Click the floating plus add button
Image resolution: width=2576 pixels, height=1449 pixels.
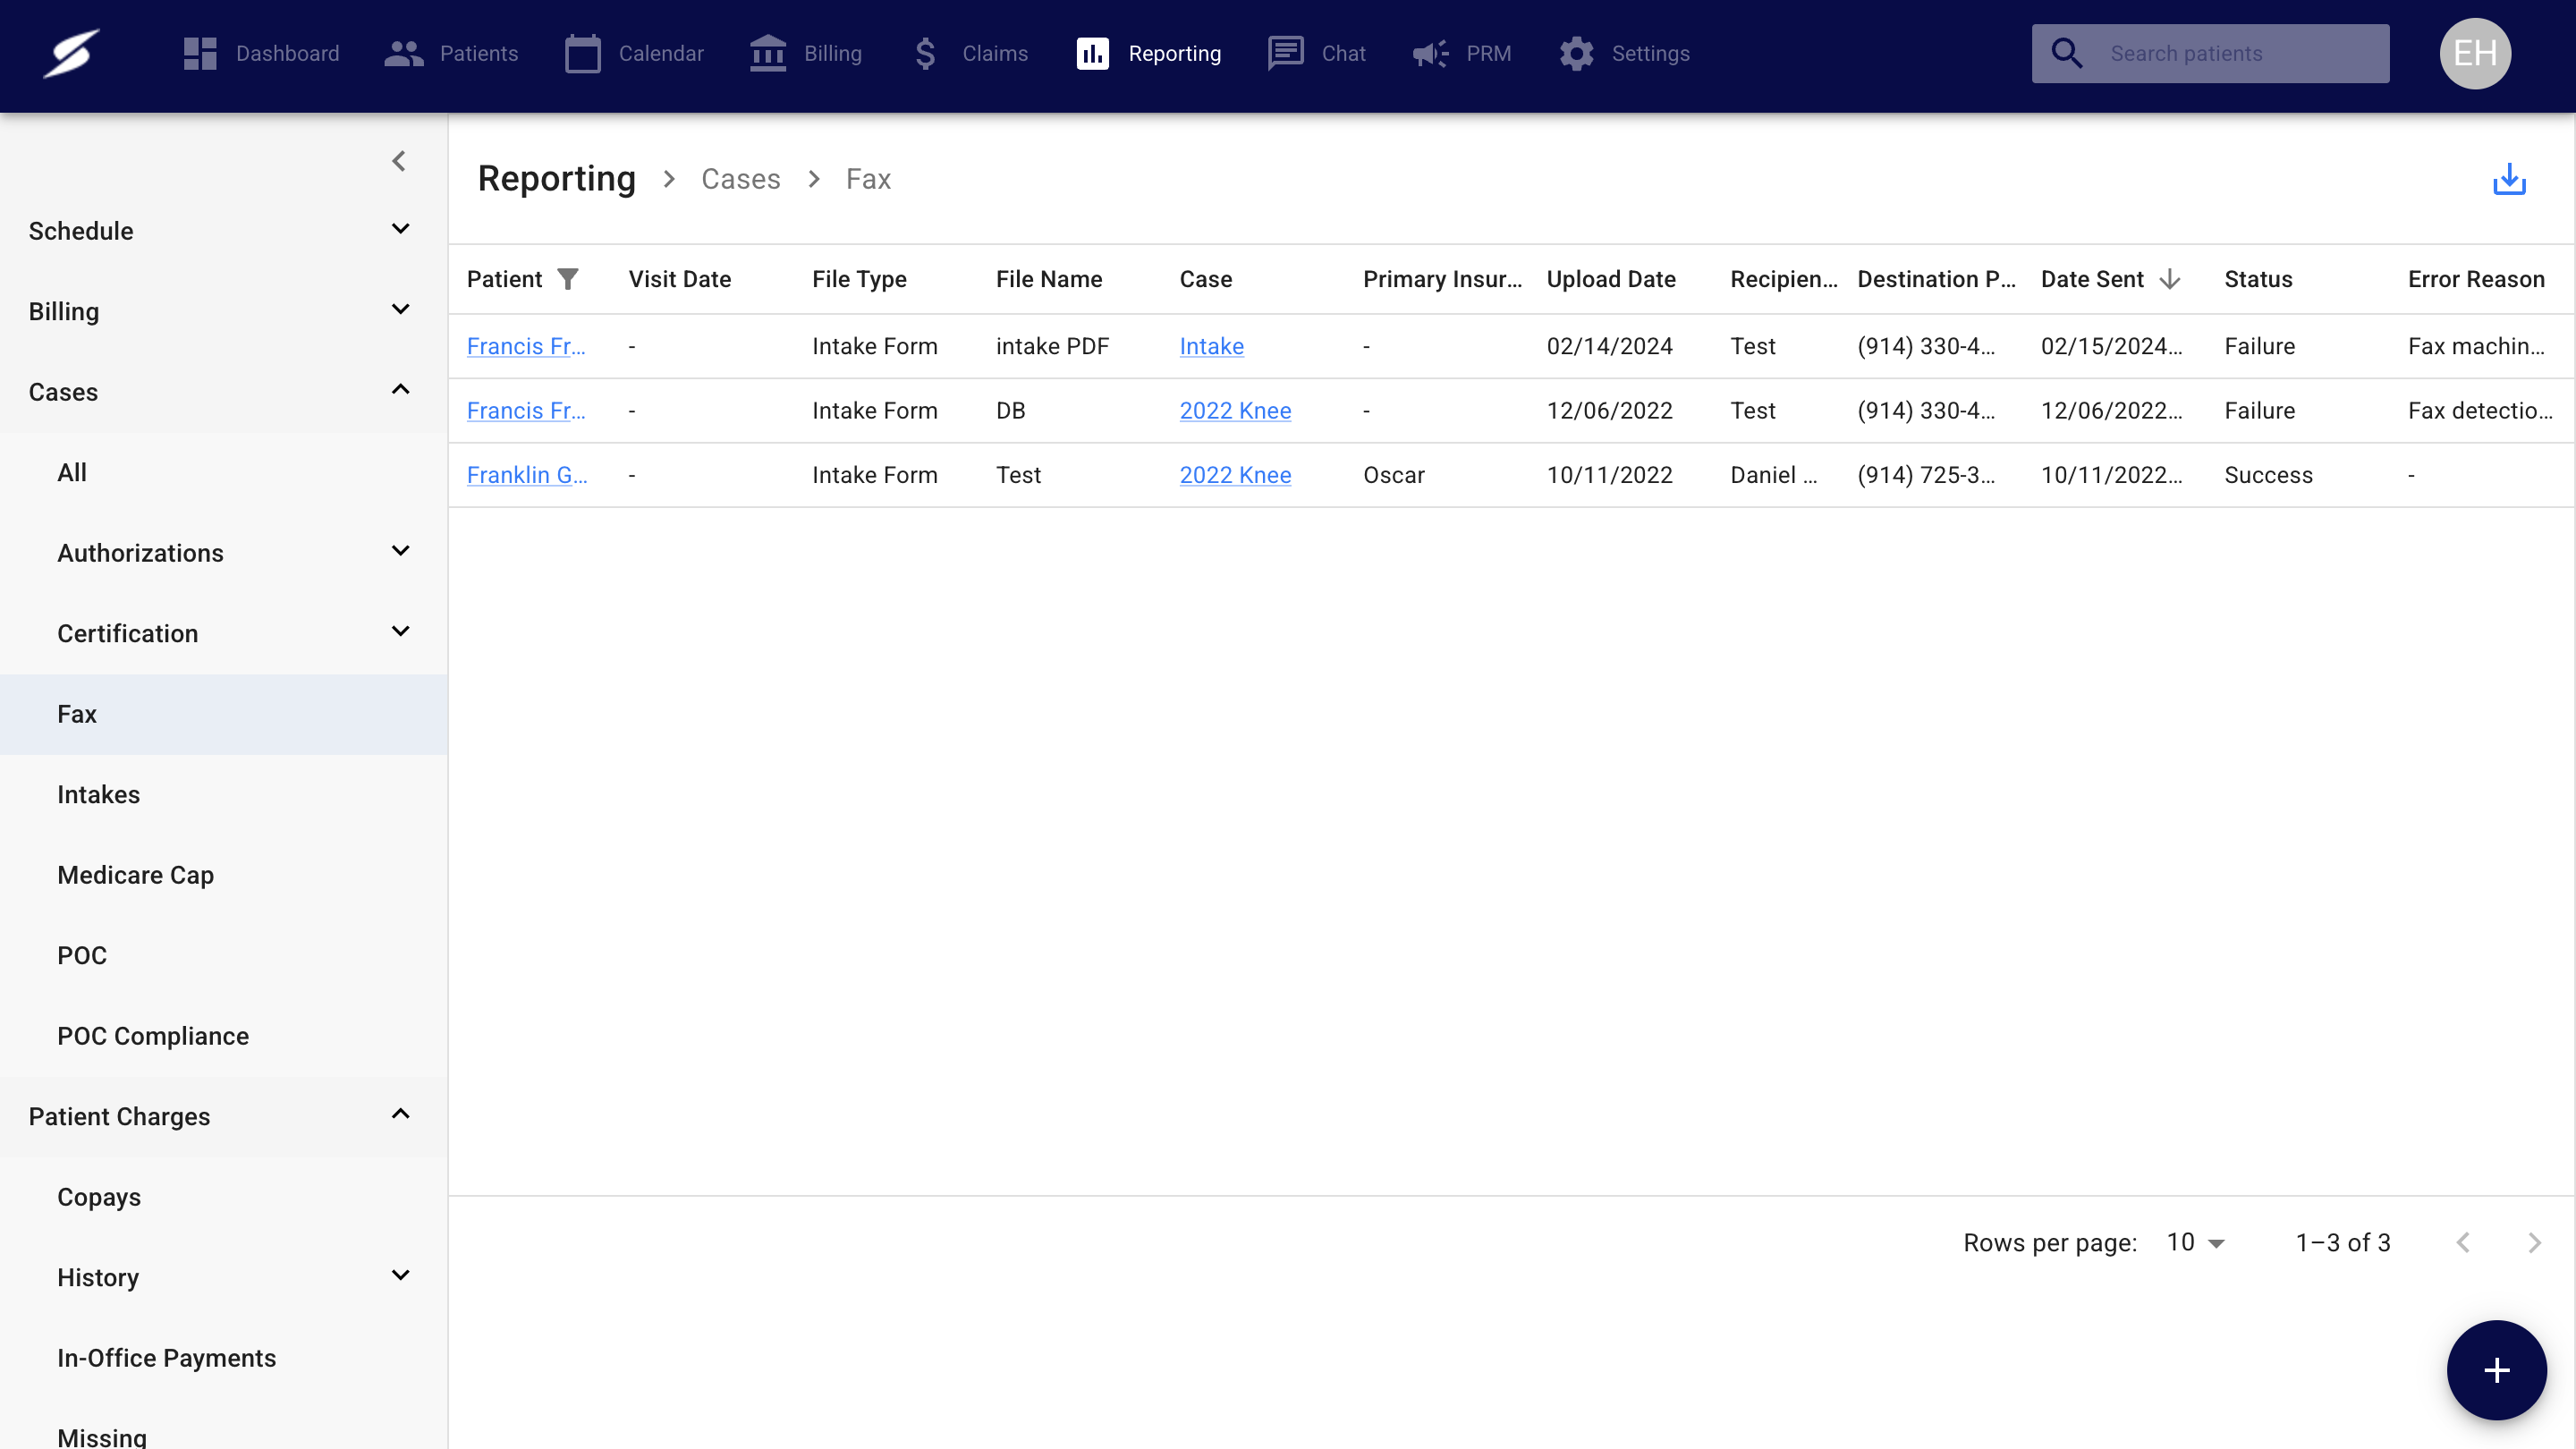[2496, 1369]
